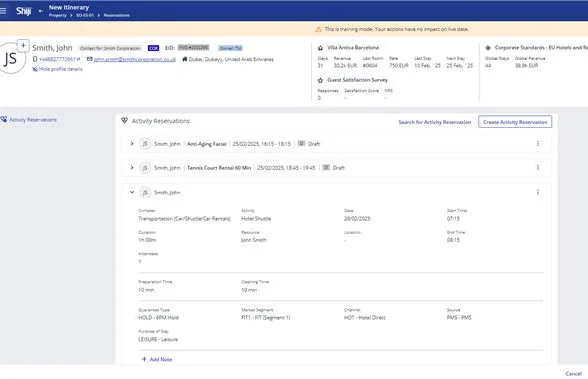The width and height of the screenshot is (588, 379).
Task: Click the home address icon
Action: [184, 59]
